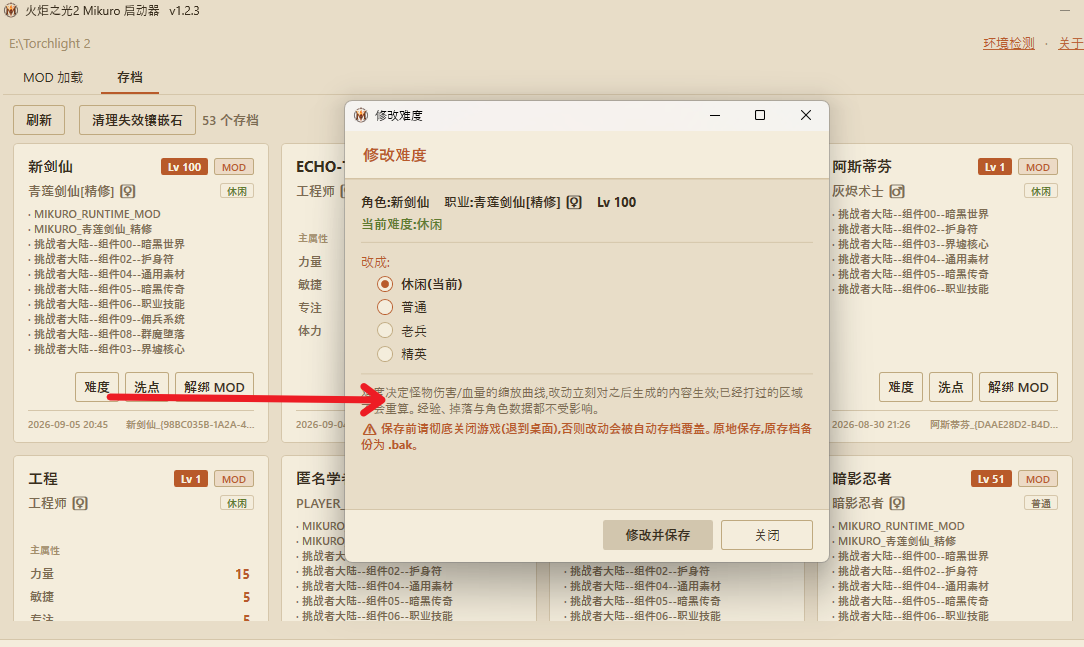Click the 关闭 button in the dialog
The width and height of the screenshot is (1084, 647).
click(x=767, y=535)
